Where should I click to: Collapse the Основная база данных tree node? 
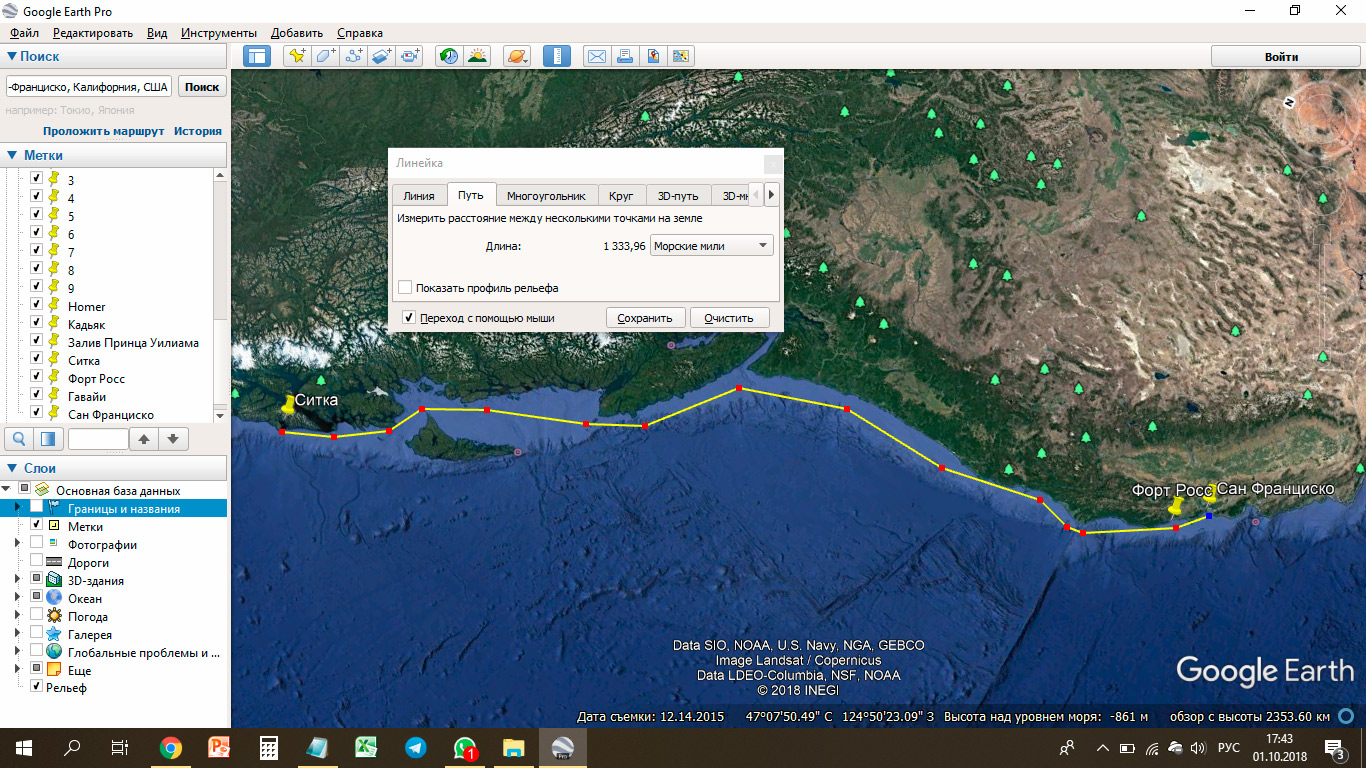(x=6, y=490)
